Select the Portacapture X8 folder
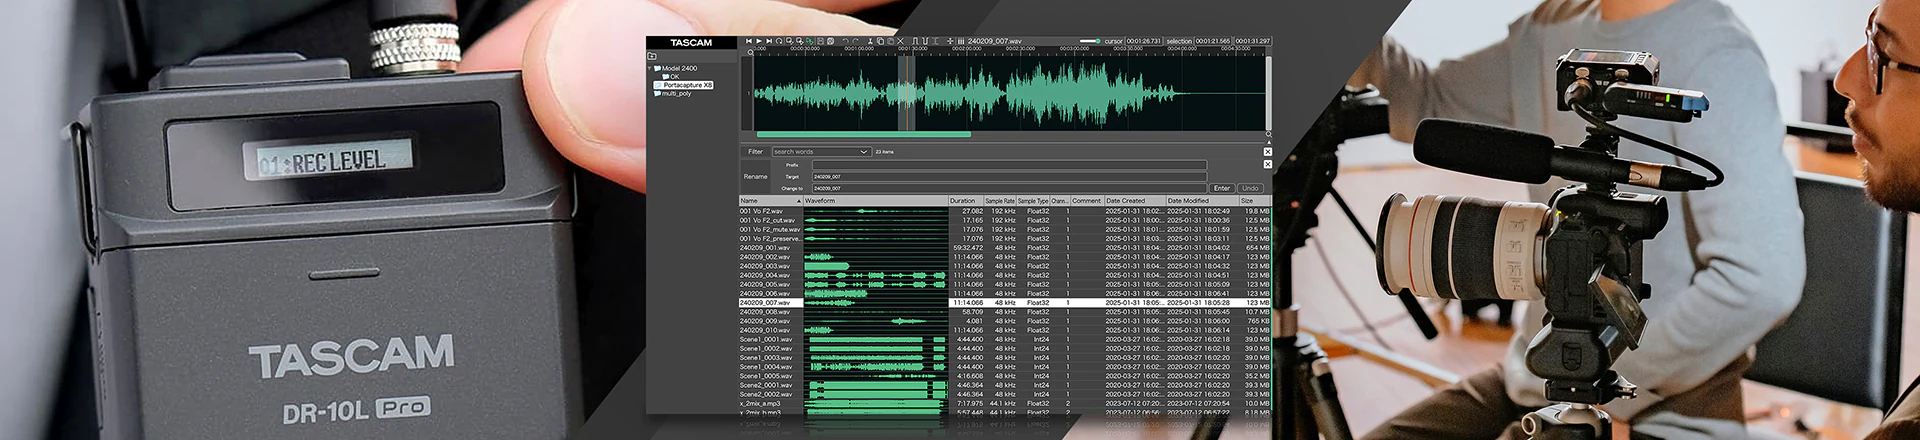Viewport: 1920px width, 440px height. pyautogui.click(x=684, y=85)
